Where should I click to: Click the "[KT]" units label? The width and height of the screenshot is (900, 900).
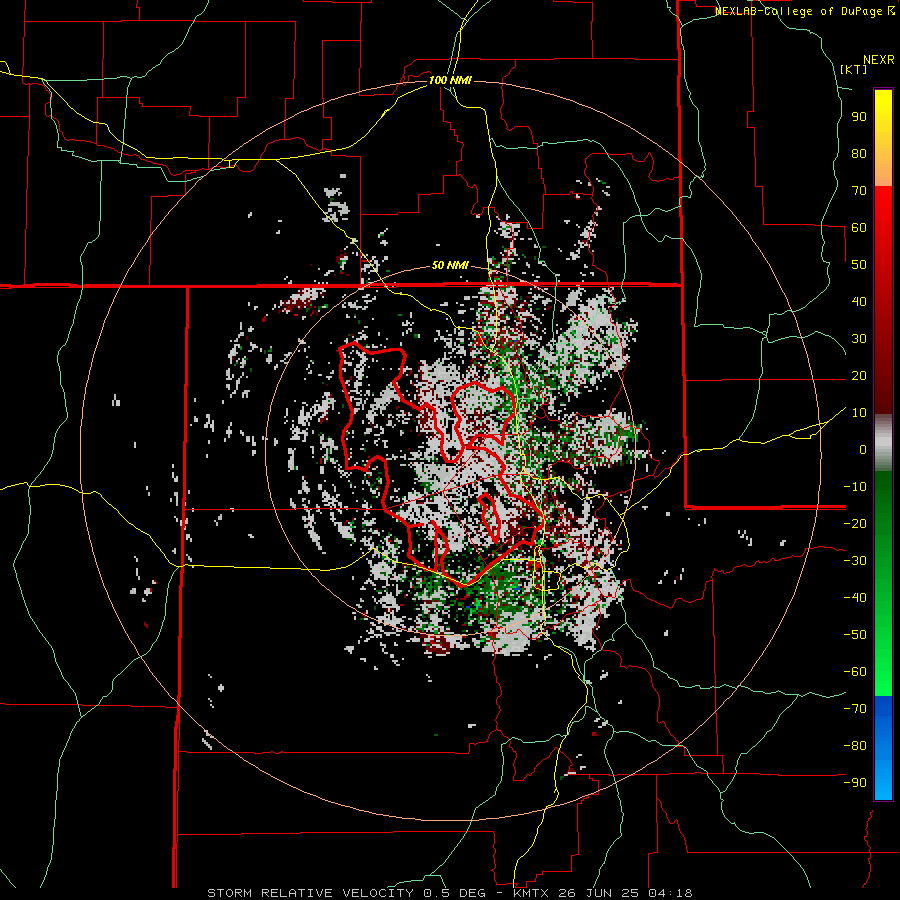853,69
